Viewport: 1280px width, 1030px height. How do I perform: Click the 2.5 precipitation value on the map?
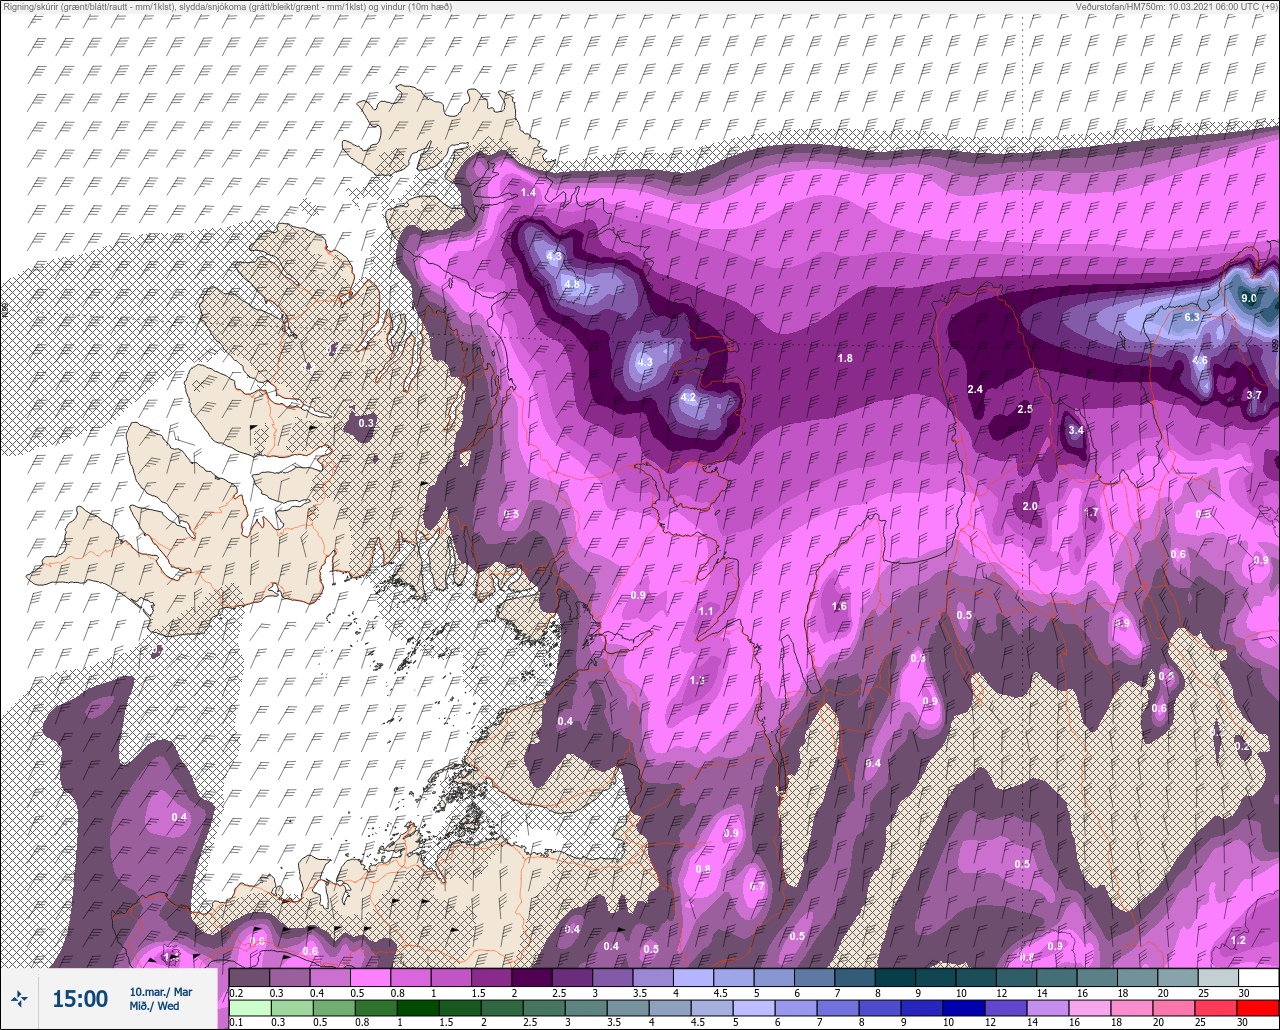tap(1025, 409)
